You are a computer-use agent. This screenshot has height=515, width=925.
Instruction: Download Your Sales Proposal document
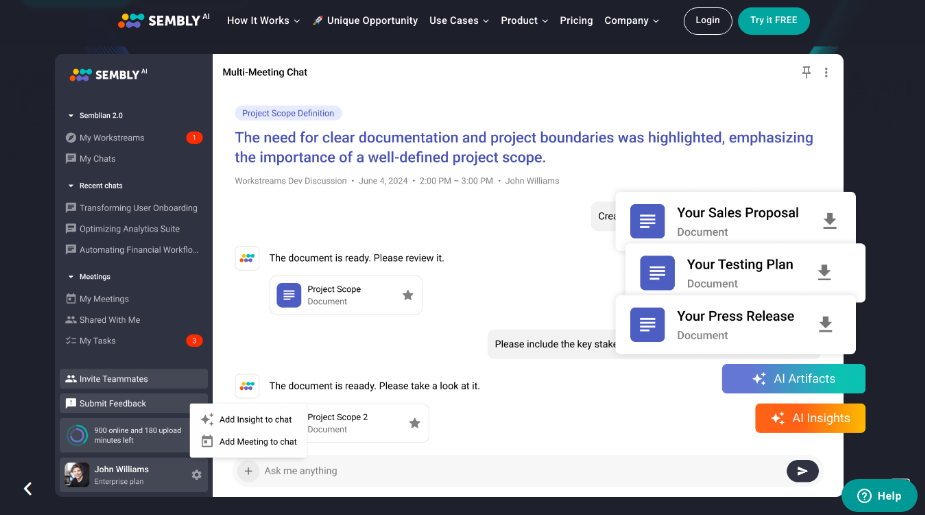pyautogui.click(x=829, y=221)
